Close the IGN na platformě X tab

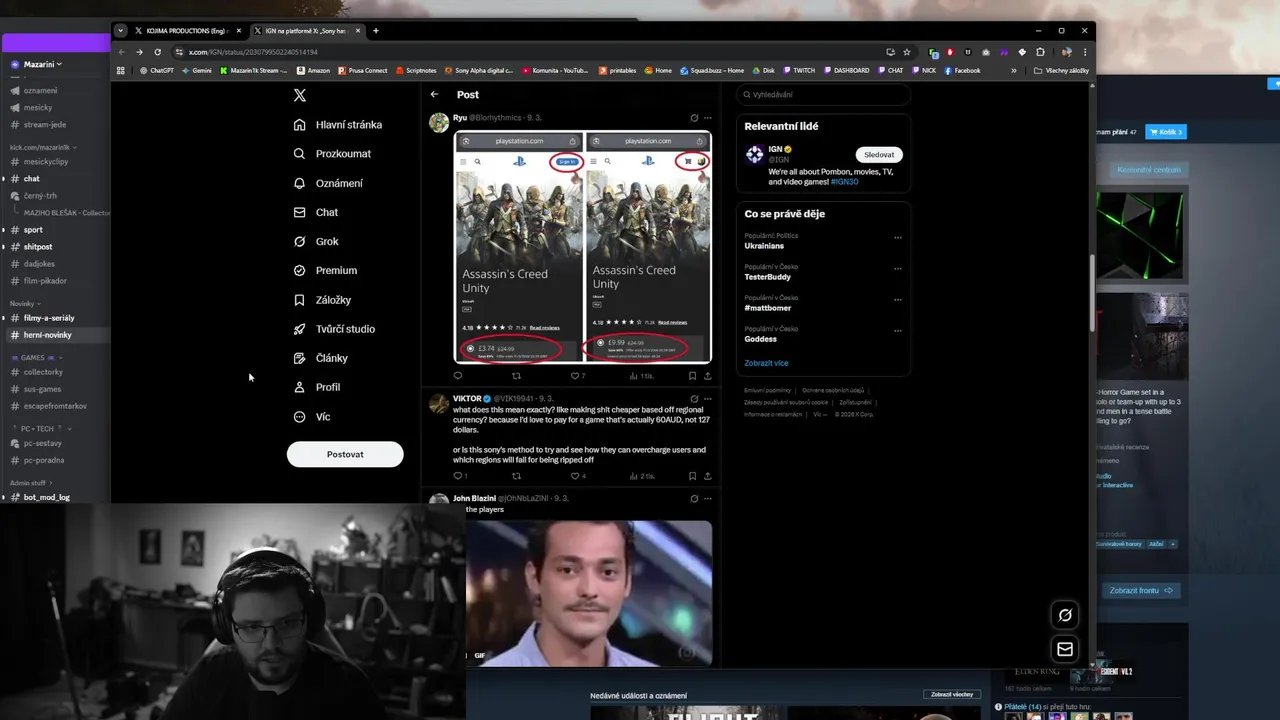click(x=358, y=31)
